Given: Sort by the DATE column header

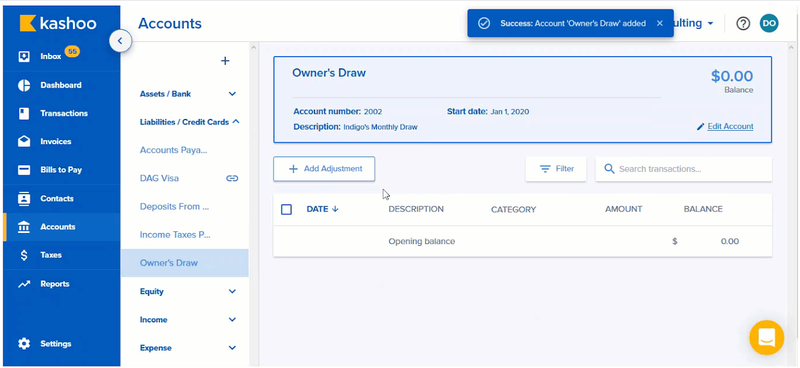Looking at the screenshot, I should 322,209.
